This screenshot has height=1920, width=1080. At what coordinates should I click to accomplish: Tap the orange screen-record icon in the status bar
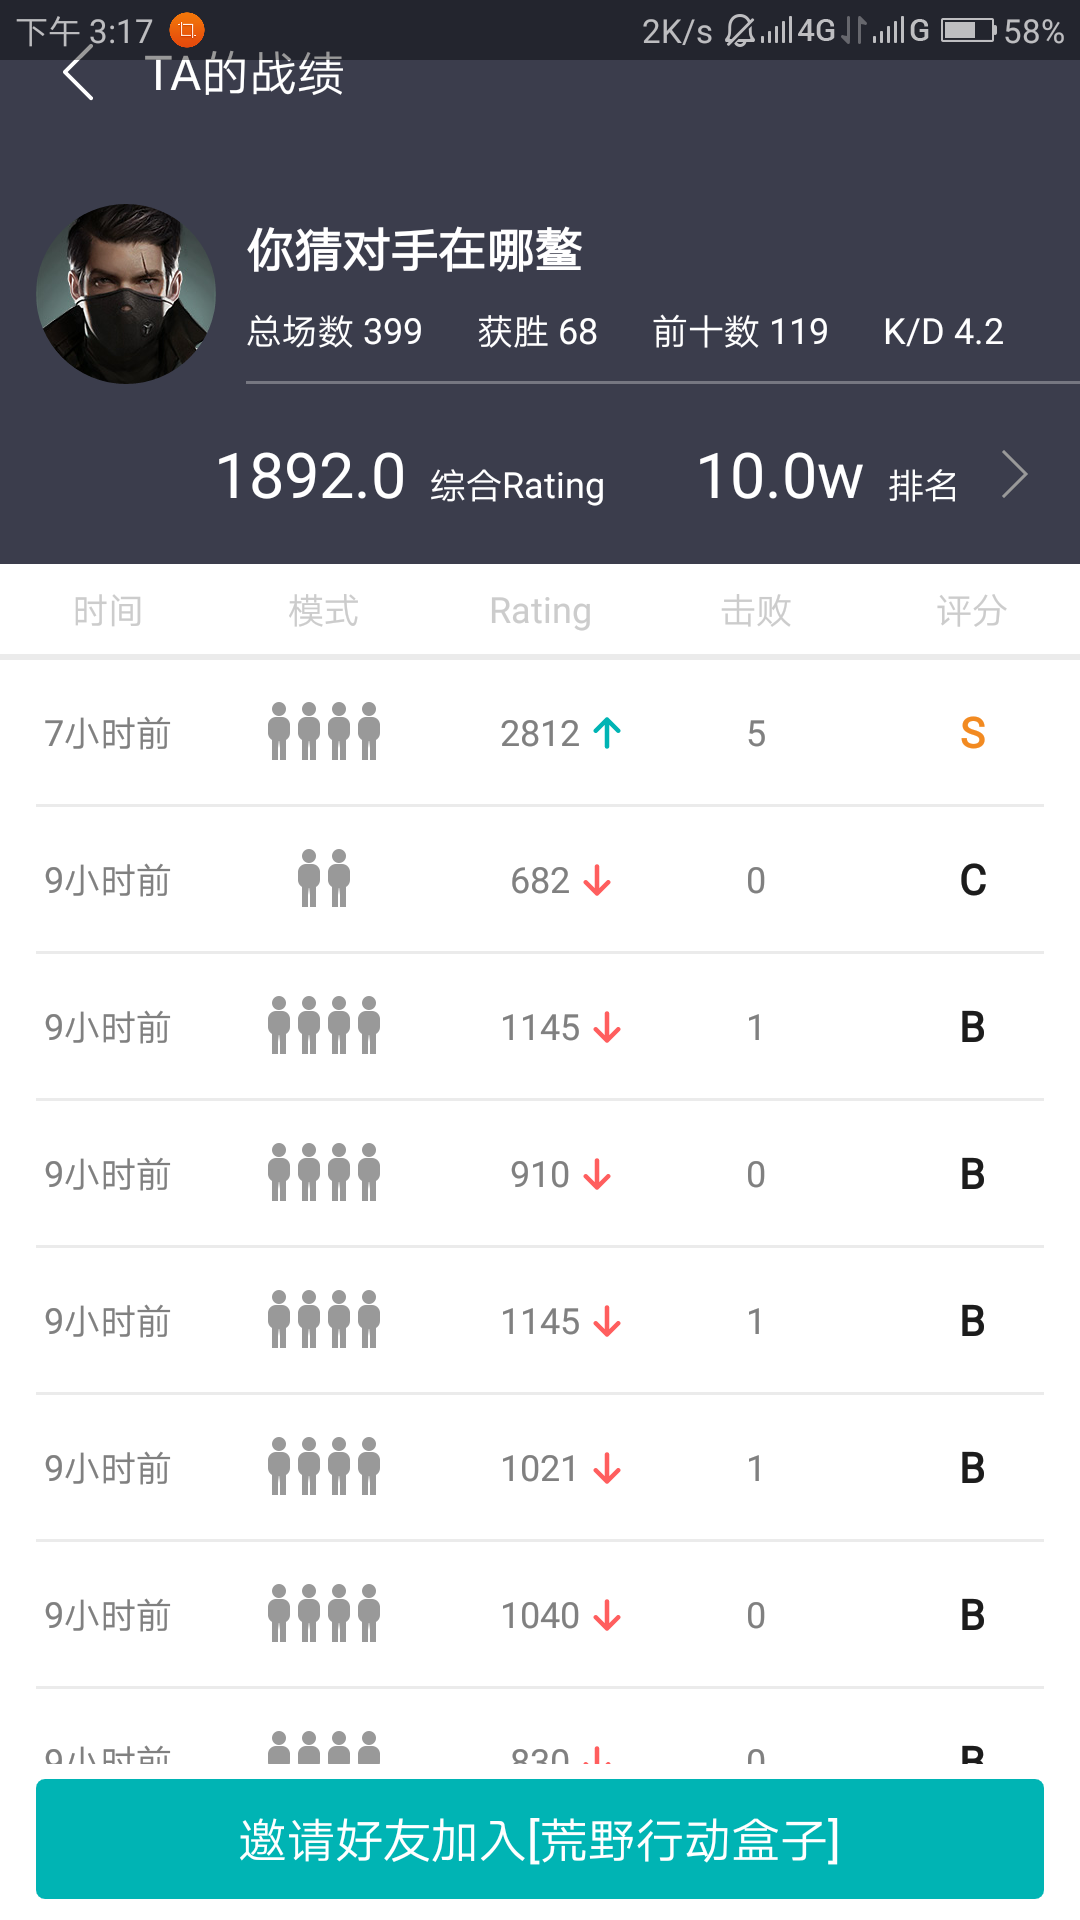coord(187,30)
